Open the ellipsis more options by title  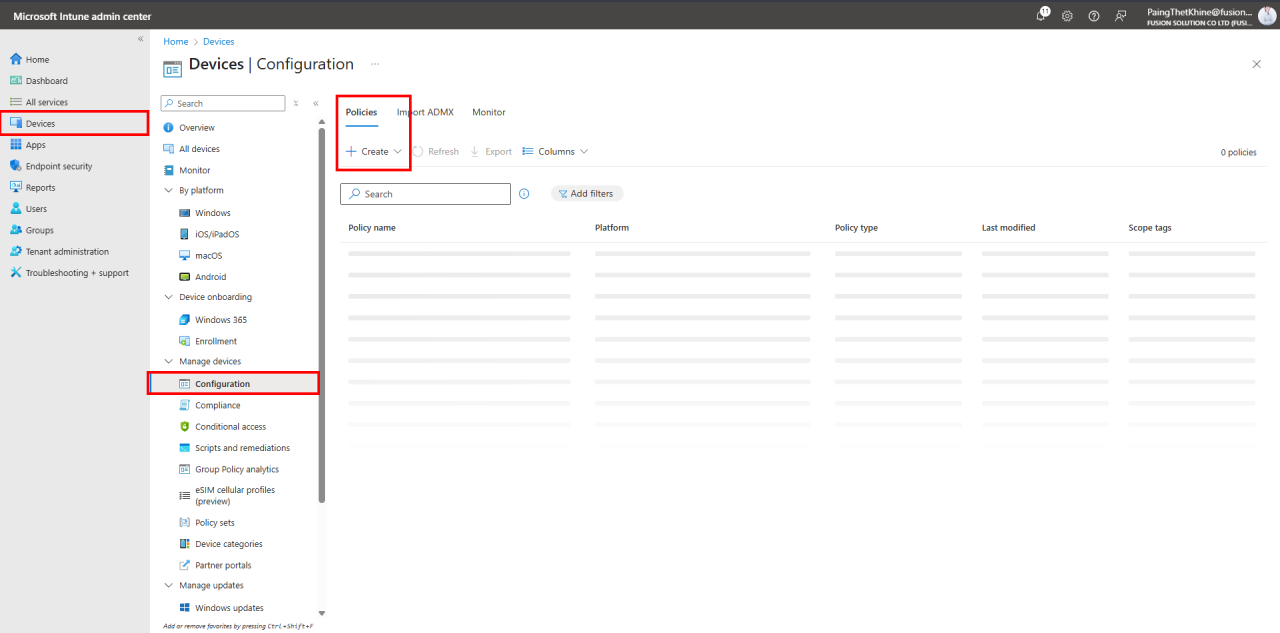point(375,64)
